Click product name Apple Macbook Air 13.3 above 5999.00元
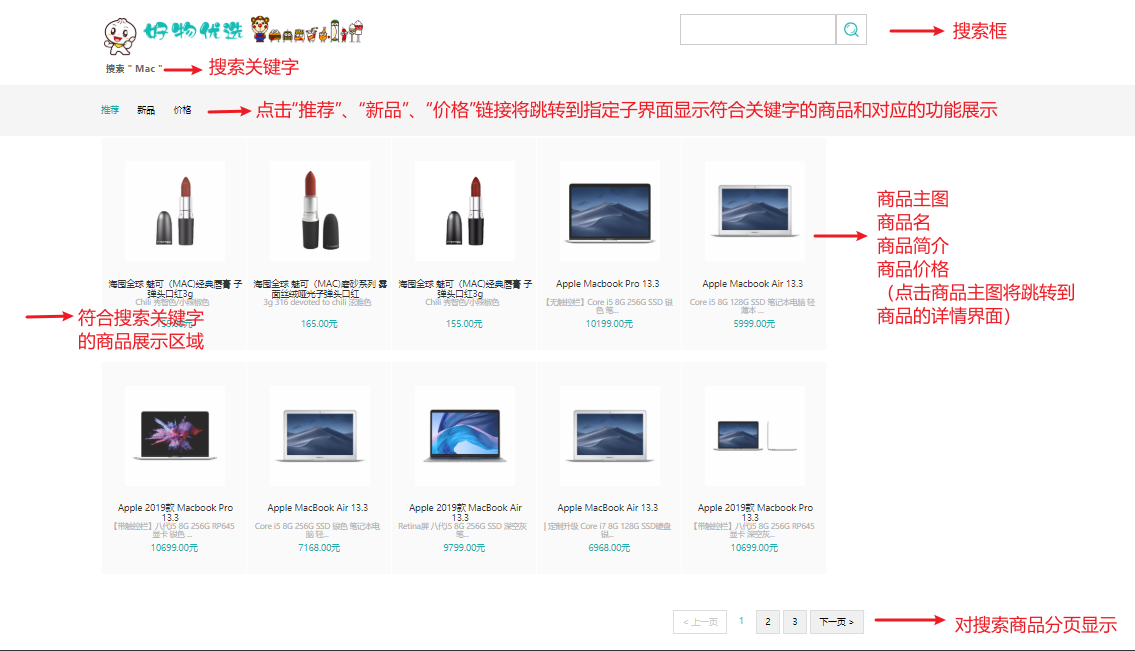This screenshot has width=1135, height=651. pyautogui.click(x=753, y=284)
